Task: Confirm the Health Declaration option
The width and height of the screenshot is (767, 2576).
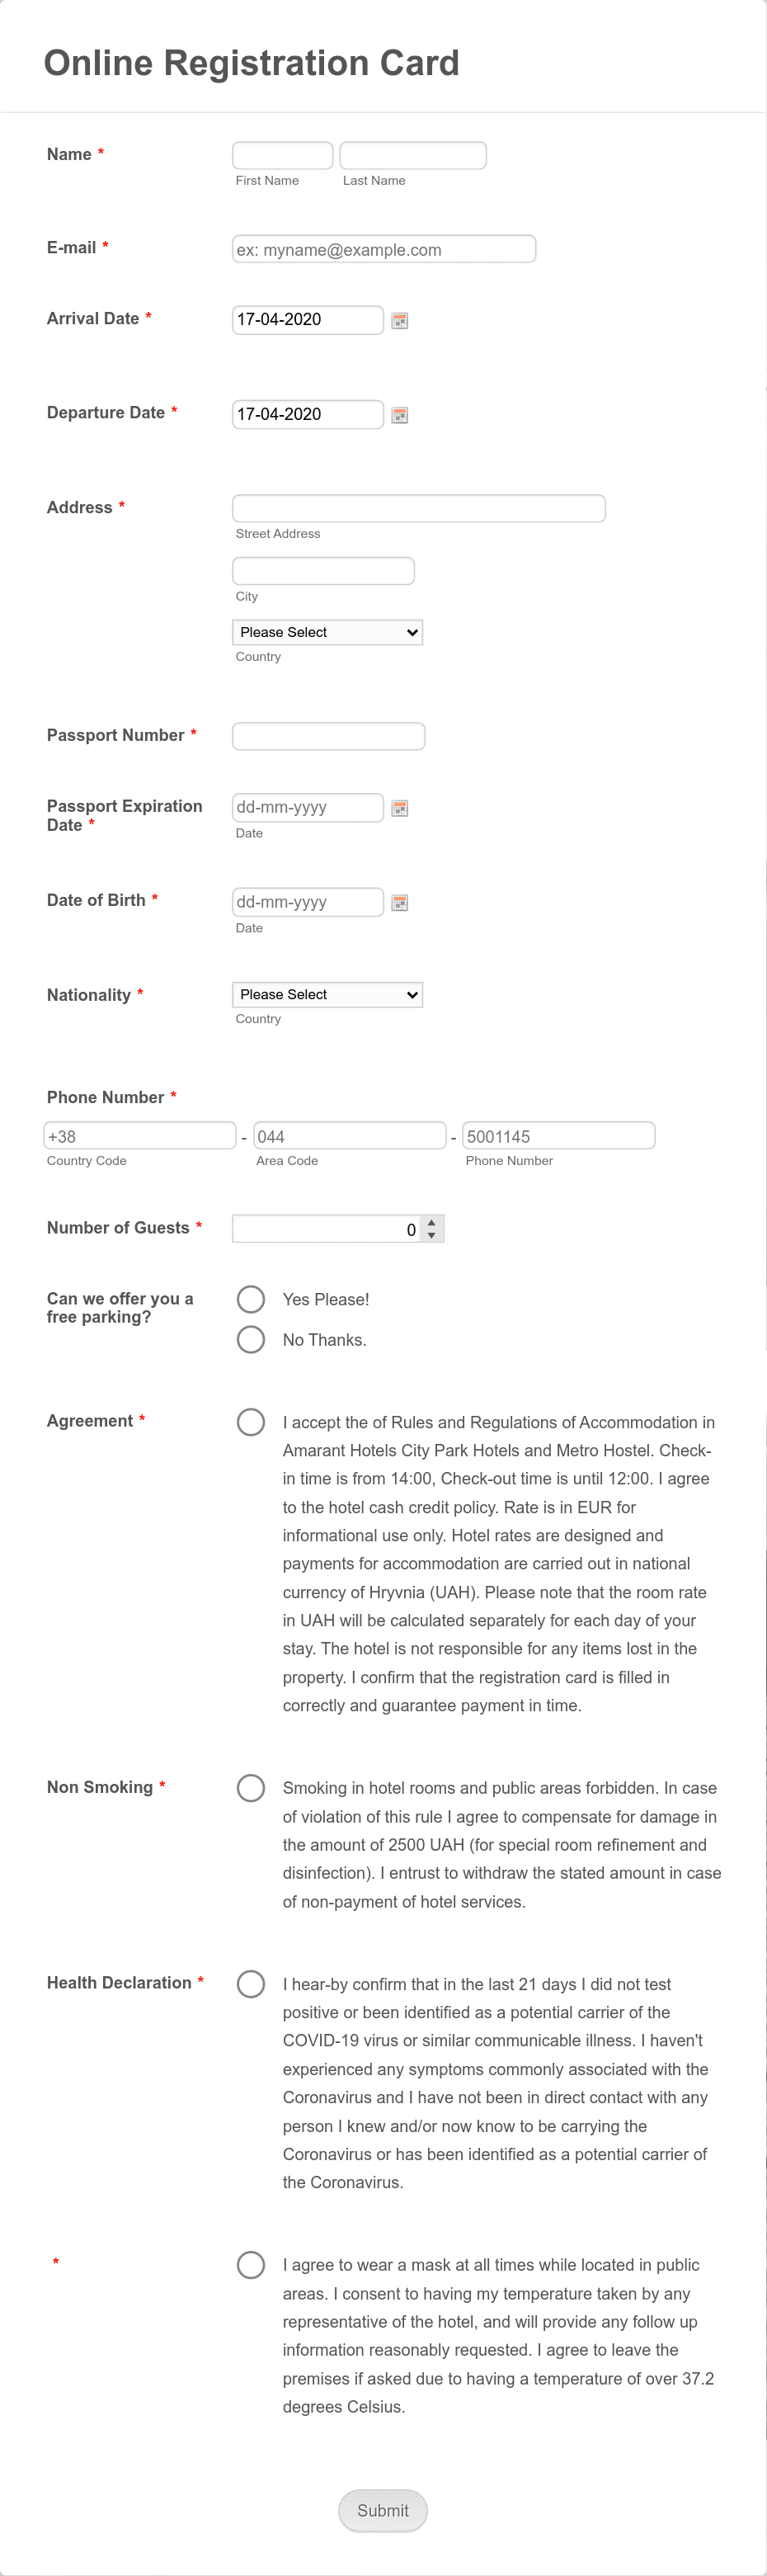Action: pyautogui.click(x=251, y=1984)
